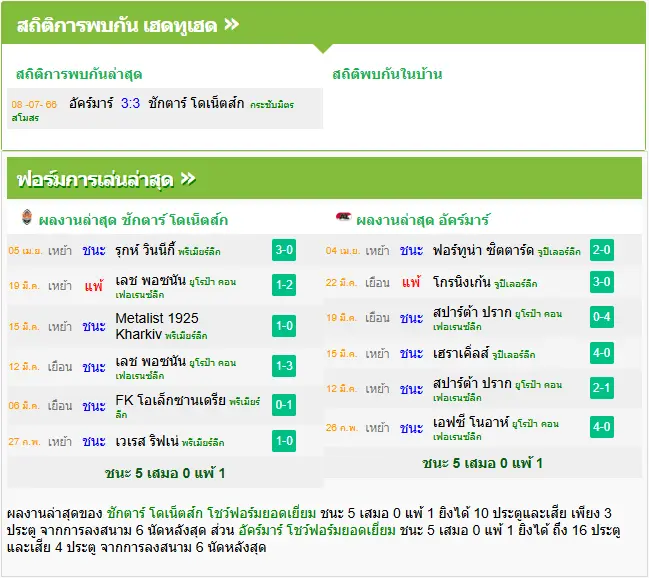Click จูปิเลอร์ลีก label beside โกรนิงเก้น
Image resolution: width=649 pixels, height=578 pixels.
pyautogui.click(x=515, y=284)
